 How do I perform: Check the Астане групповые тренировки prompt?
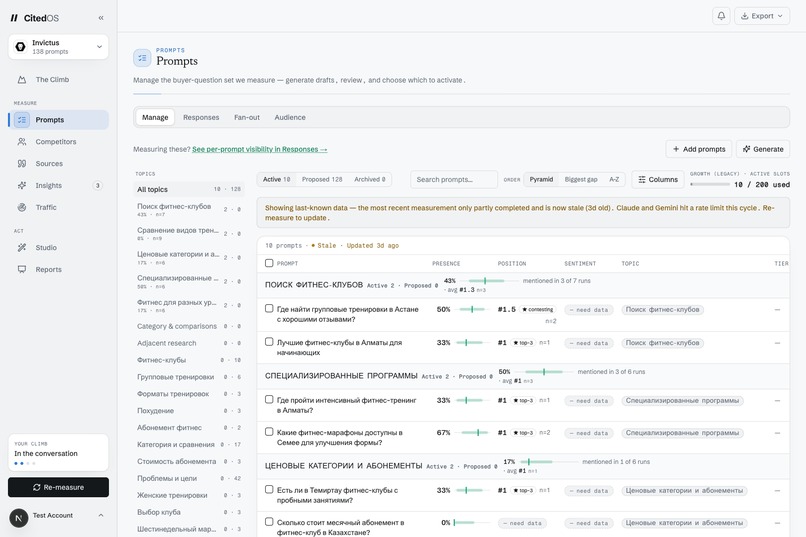point(269,308)
